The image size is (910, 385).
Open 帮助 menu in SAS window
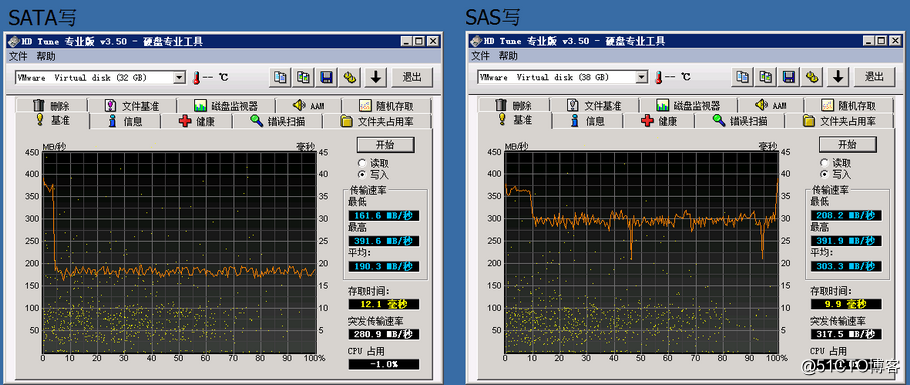508,56
